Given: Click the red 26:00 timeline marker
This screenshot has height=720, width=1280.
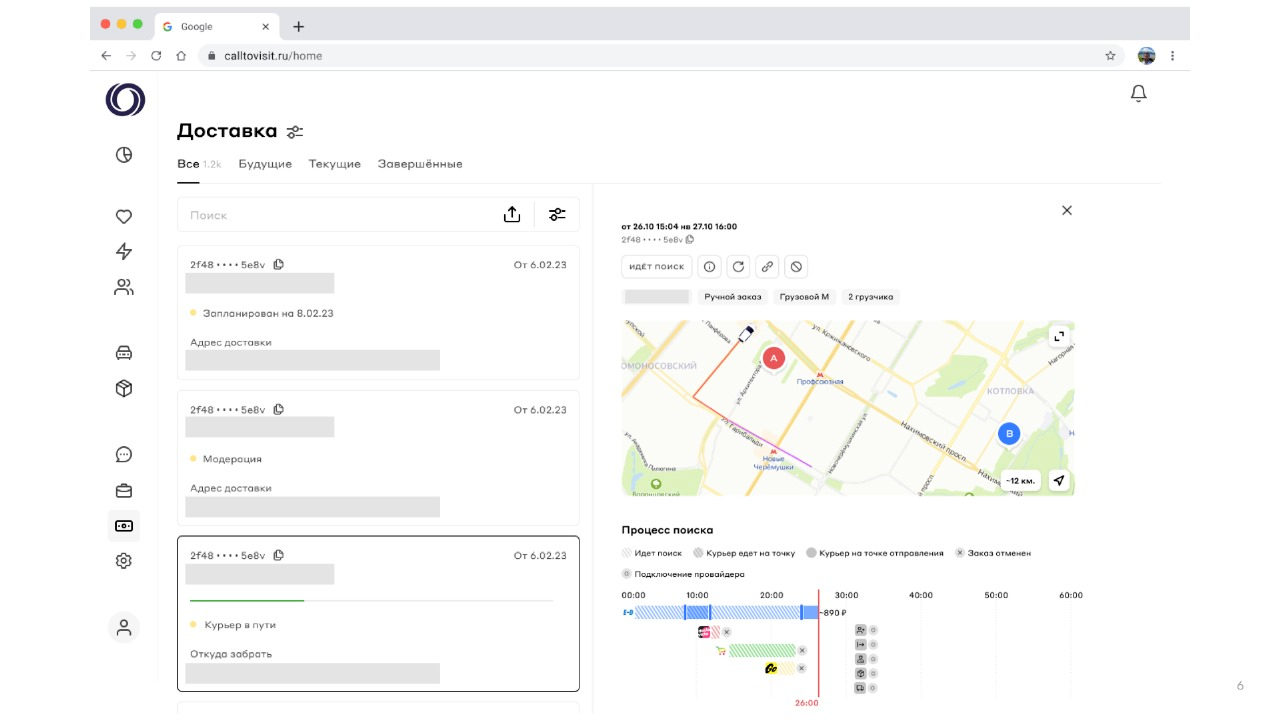Looking at the screenshot, I should (807, 703).
